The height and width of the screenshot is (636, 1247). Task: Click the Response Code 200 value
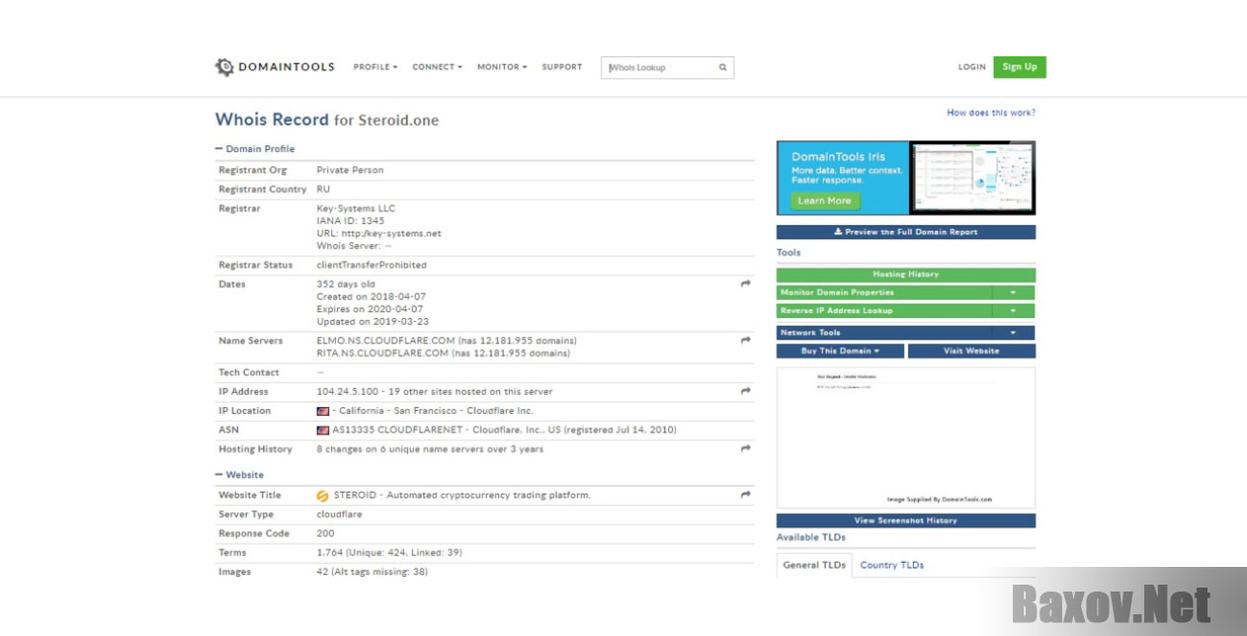coord(325,533)
